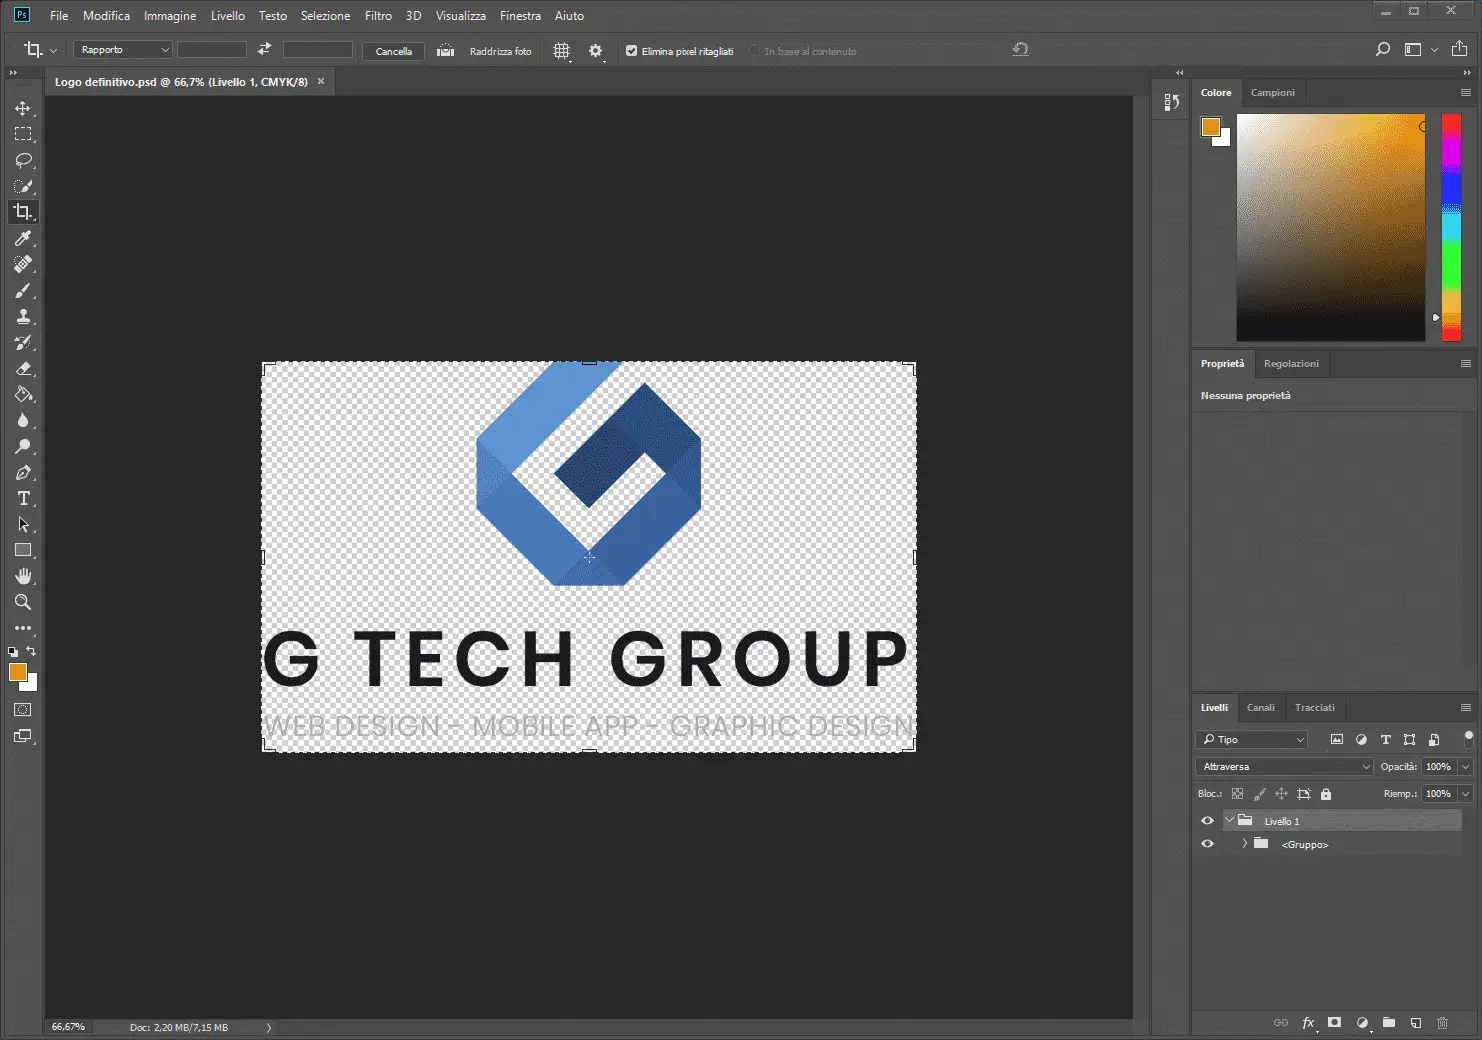The image size is (1482, 1040).
Task: Reset the crop box with undo arrow
Action: coord(1020,49)
